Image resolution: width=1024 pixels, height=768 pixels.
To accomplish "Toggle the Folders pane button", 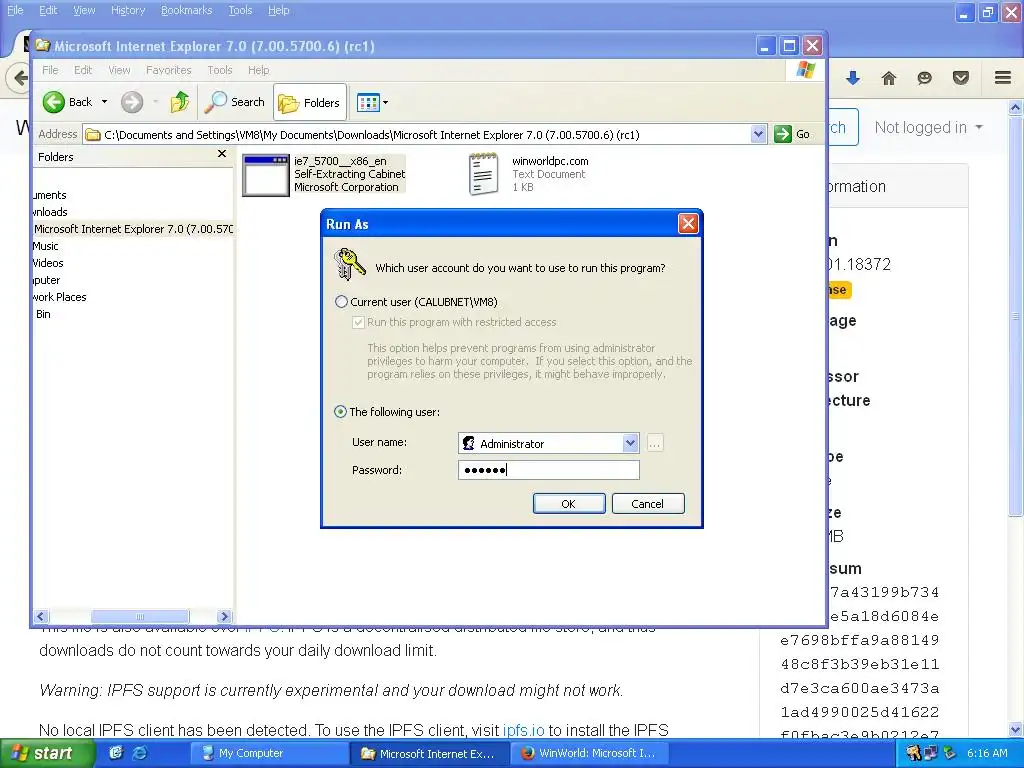I will (x=310, y=103).
